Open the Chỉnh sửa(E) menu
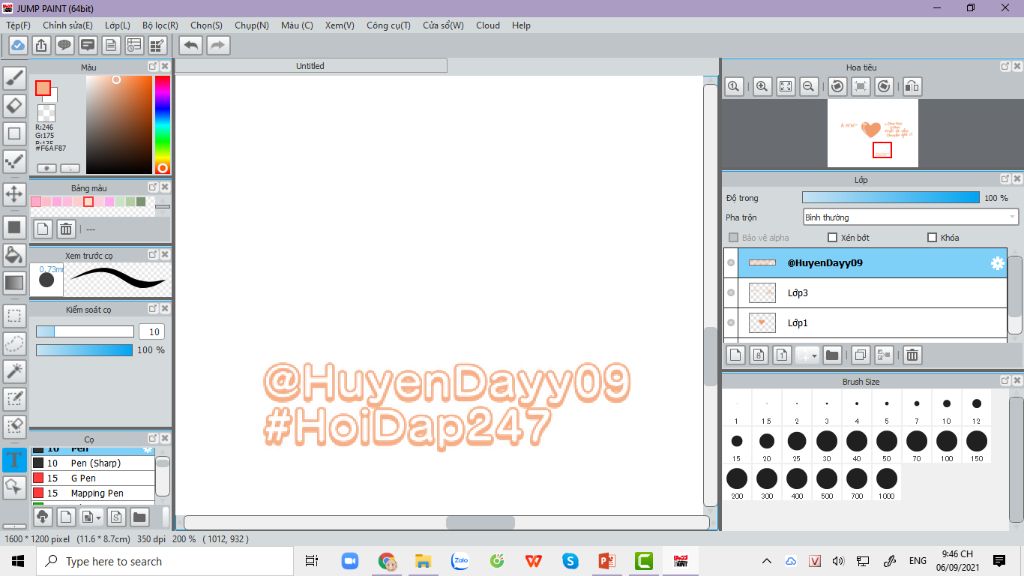 coord(67,25)
